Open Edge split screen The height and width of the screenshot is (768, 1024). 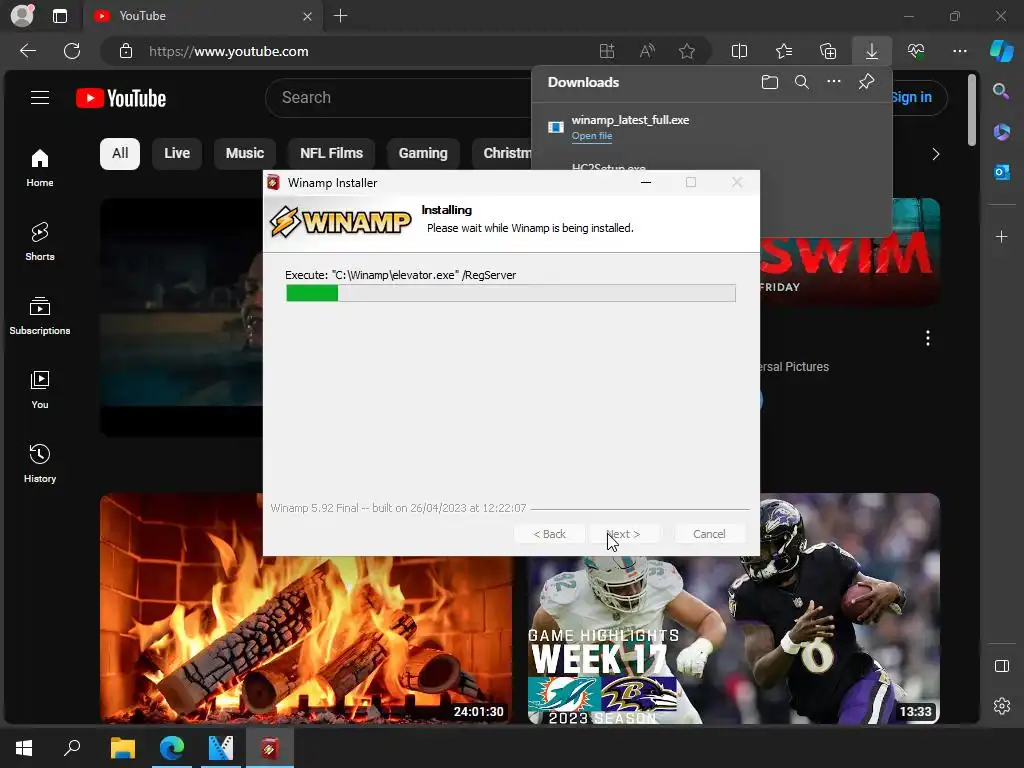(x=739, y=51)
